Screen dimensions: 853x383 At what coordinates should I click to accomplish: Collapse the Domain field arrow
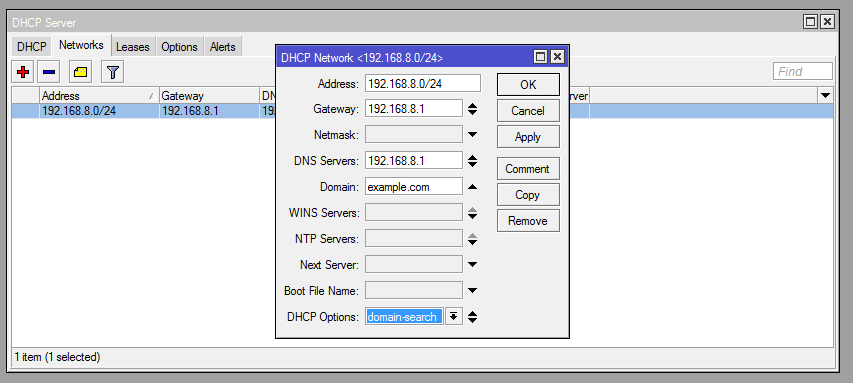[472, 187]
